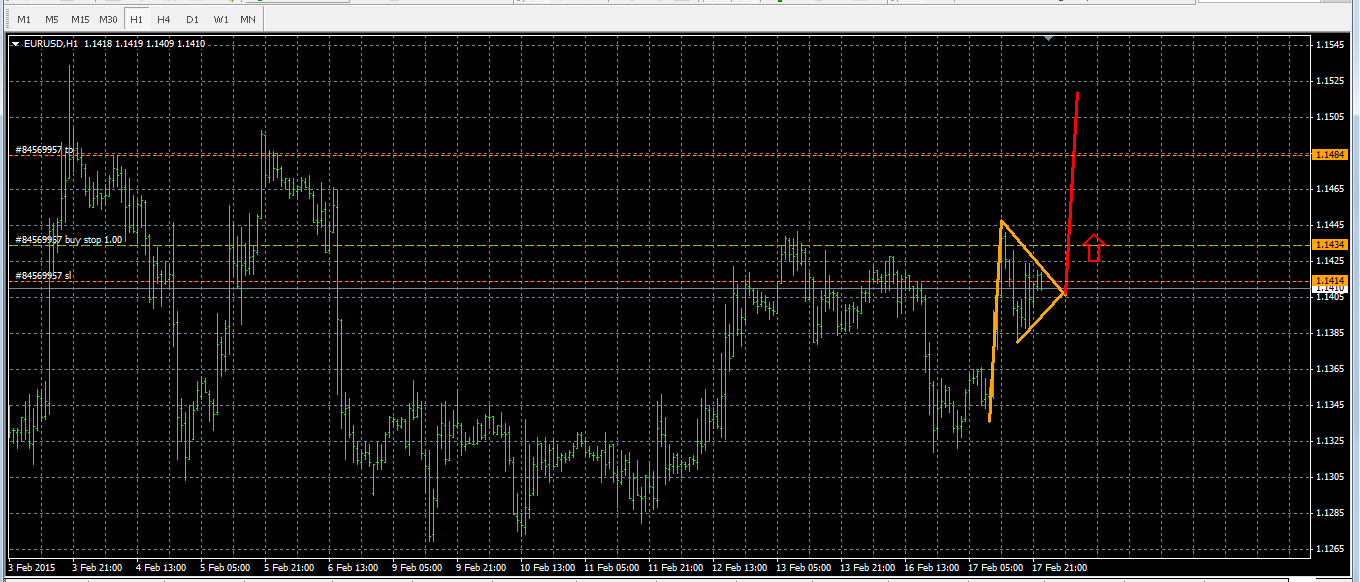1360x582 pixels.
Task: Set the weekly W1 timeframe
Action: tap(221, 19)
